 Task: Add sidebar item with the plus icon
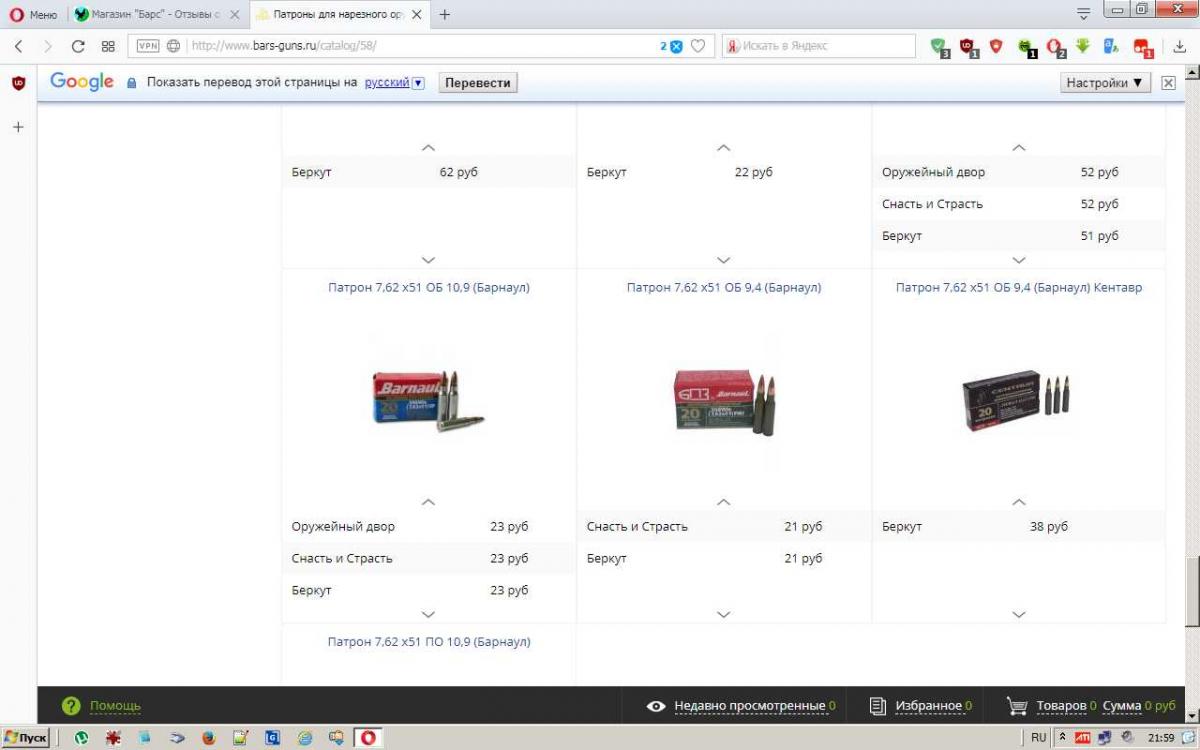pyautogui.click(x=18, y=127)
